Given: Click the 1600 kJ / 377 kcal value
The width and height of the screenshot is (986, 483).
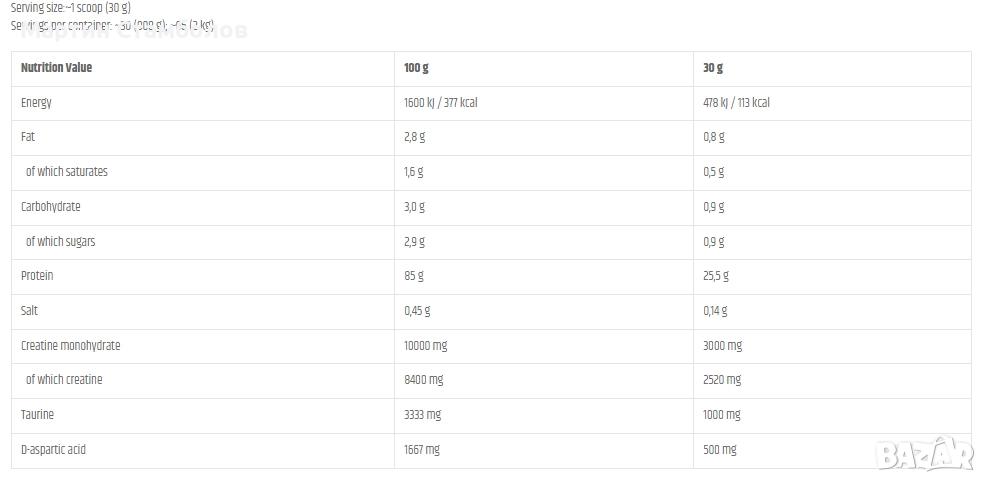Looking at the screenshot, I should click(441, 103).
